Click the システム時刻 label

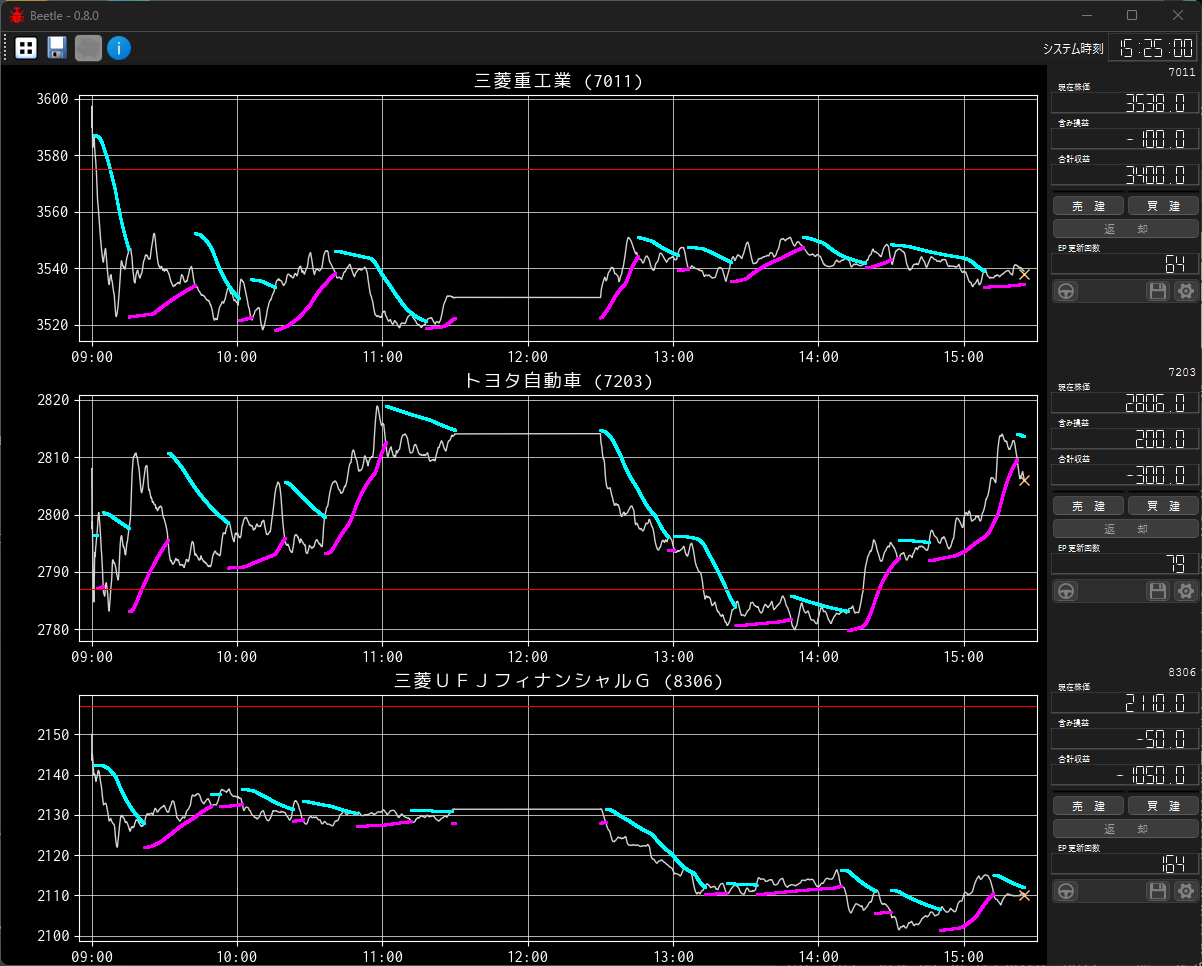1072,48
